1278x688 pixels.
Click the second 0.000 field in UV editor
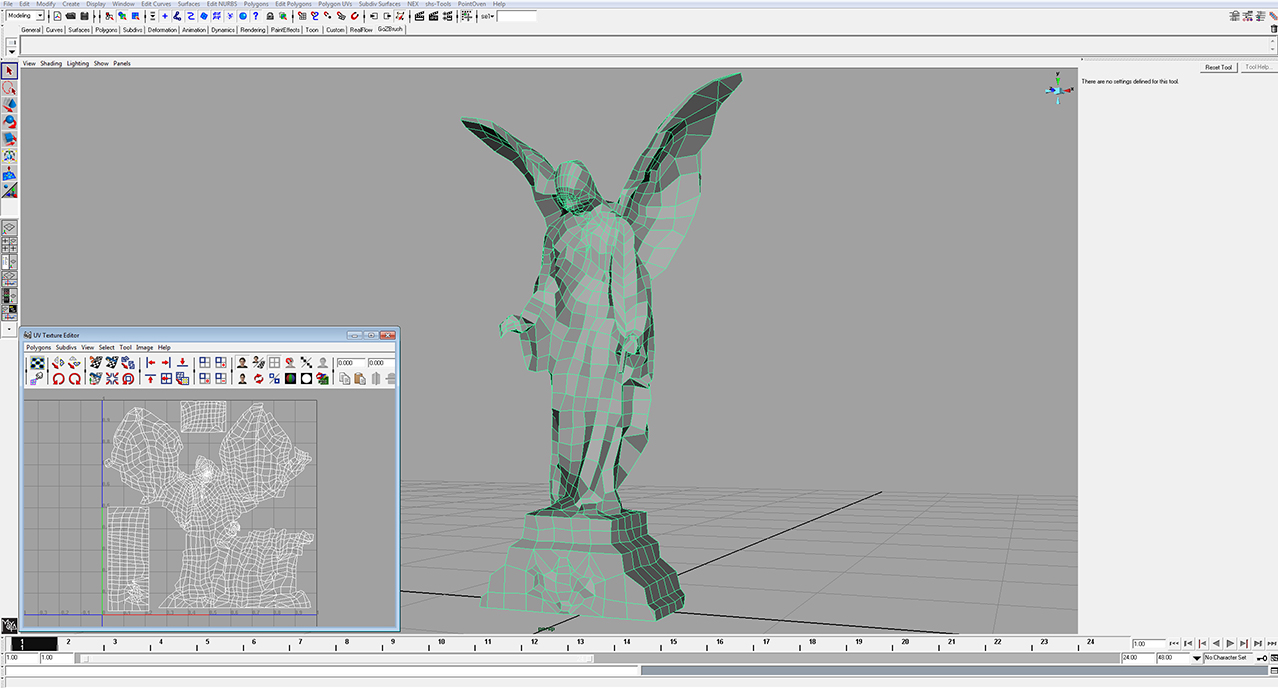tap(381, 362)
